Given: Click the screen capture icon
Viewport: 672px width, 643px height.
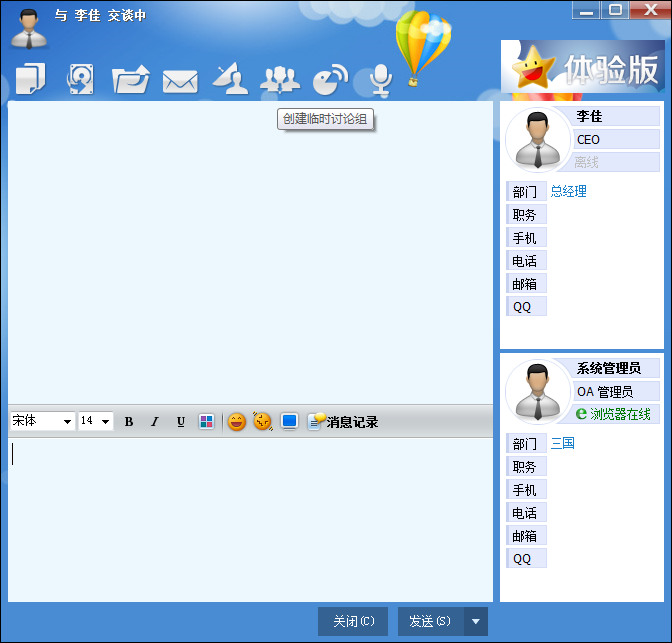Looking at the screenshot, I should (289, 422).
